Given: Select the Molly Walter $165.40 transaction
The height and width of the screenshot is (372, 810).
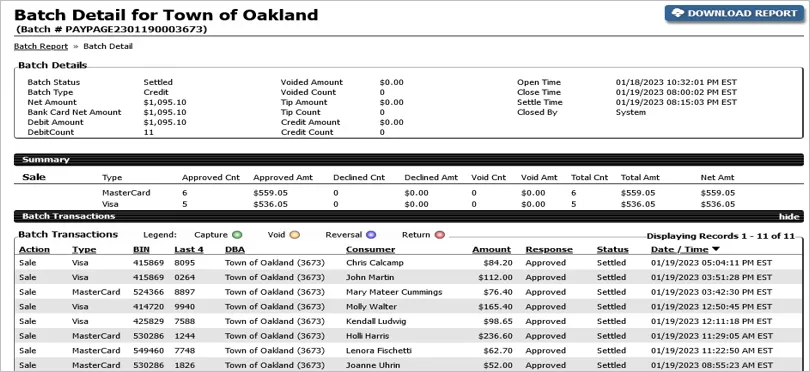Looking at the screenshot, I should pyautogui.click(x=409, y=306).
